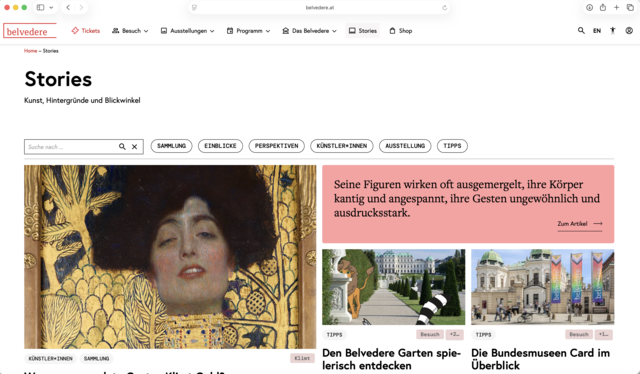Click the search magnifier icon in the header
Image resolution: width=640 pixels, height=374 pixels.
pos(581,31)
